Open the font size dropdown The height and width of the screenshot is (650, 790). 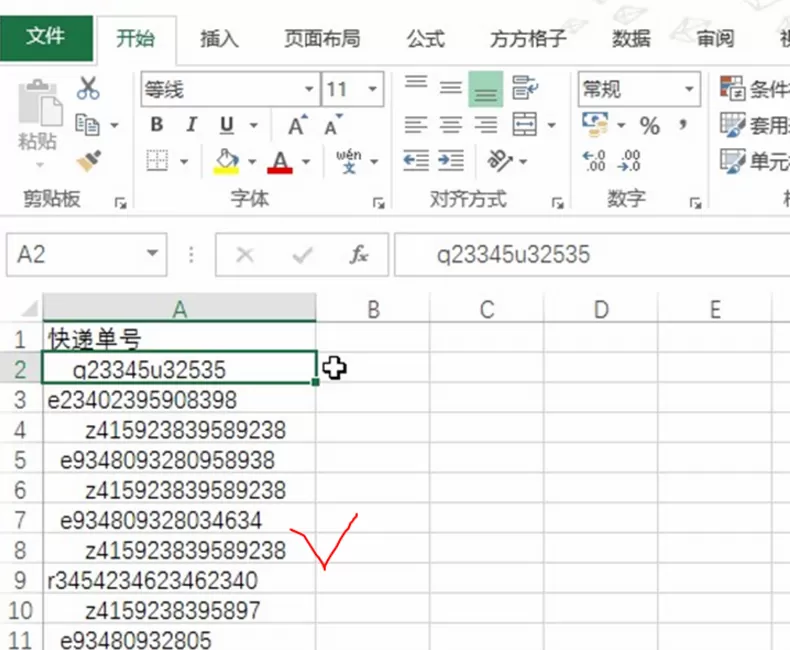point(373,89)
